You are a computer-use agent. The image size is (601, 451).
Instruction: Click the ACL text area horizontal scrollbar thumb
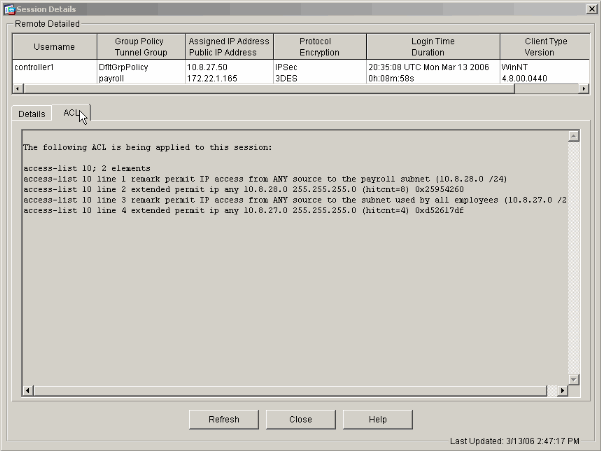(x=290, y=390)
